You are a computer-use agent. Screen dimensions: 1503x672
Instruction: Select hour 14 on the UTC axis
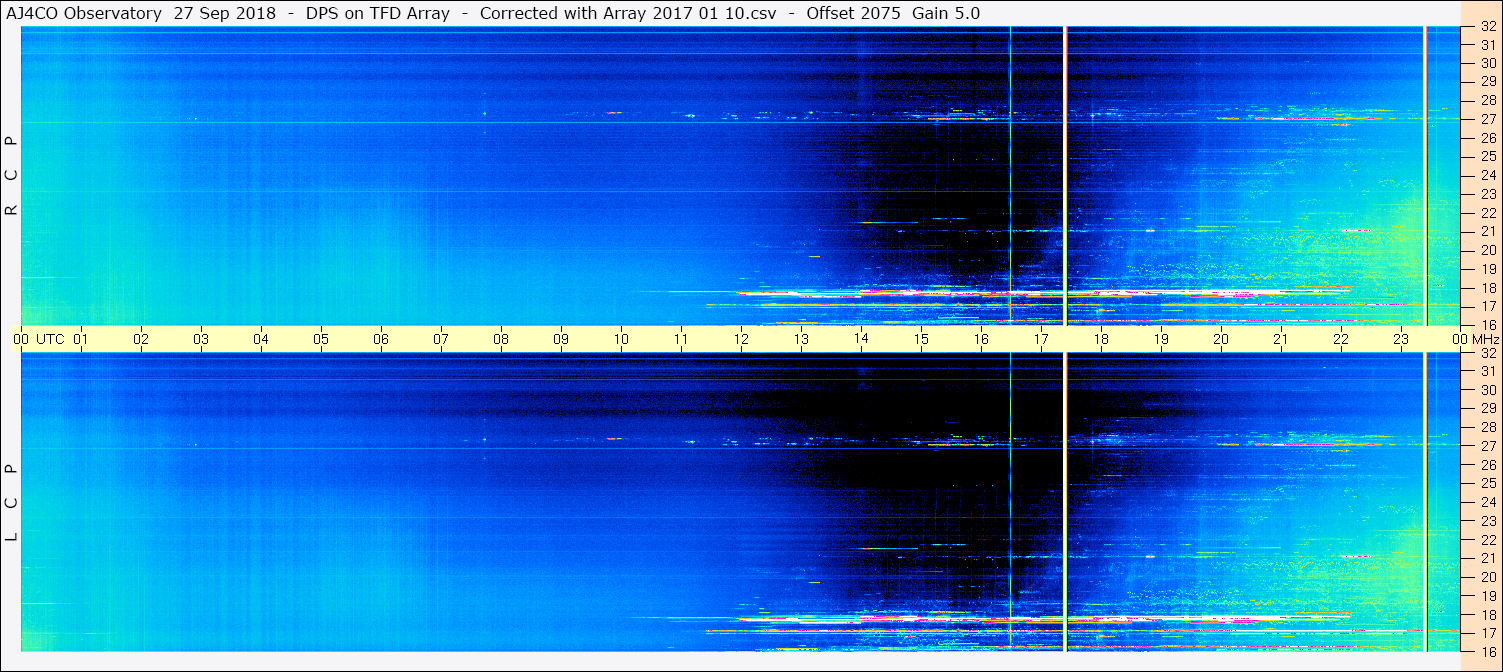[x=860, y=339]
